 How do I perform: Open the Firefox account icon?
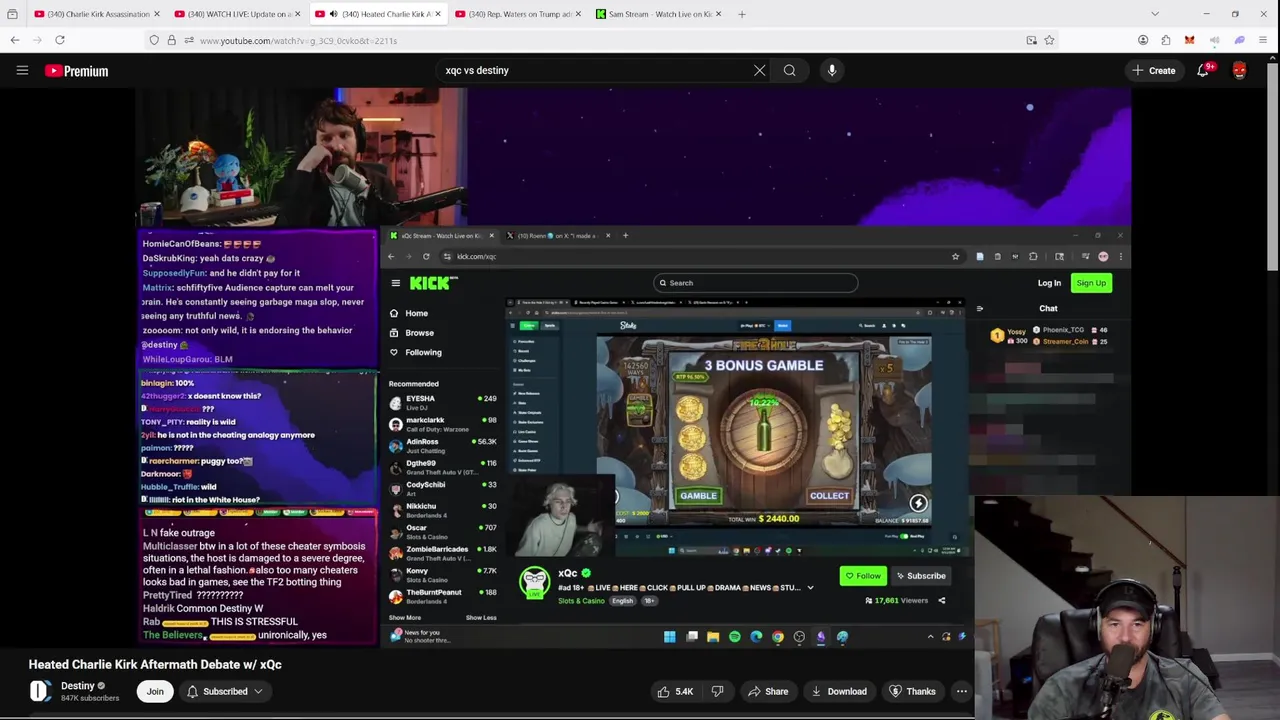(x=1143, y=40)
